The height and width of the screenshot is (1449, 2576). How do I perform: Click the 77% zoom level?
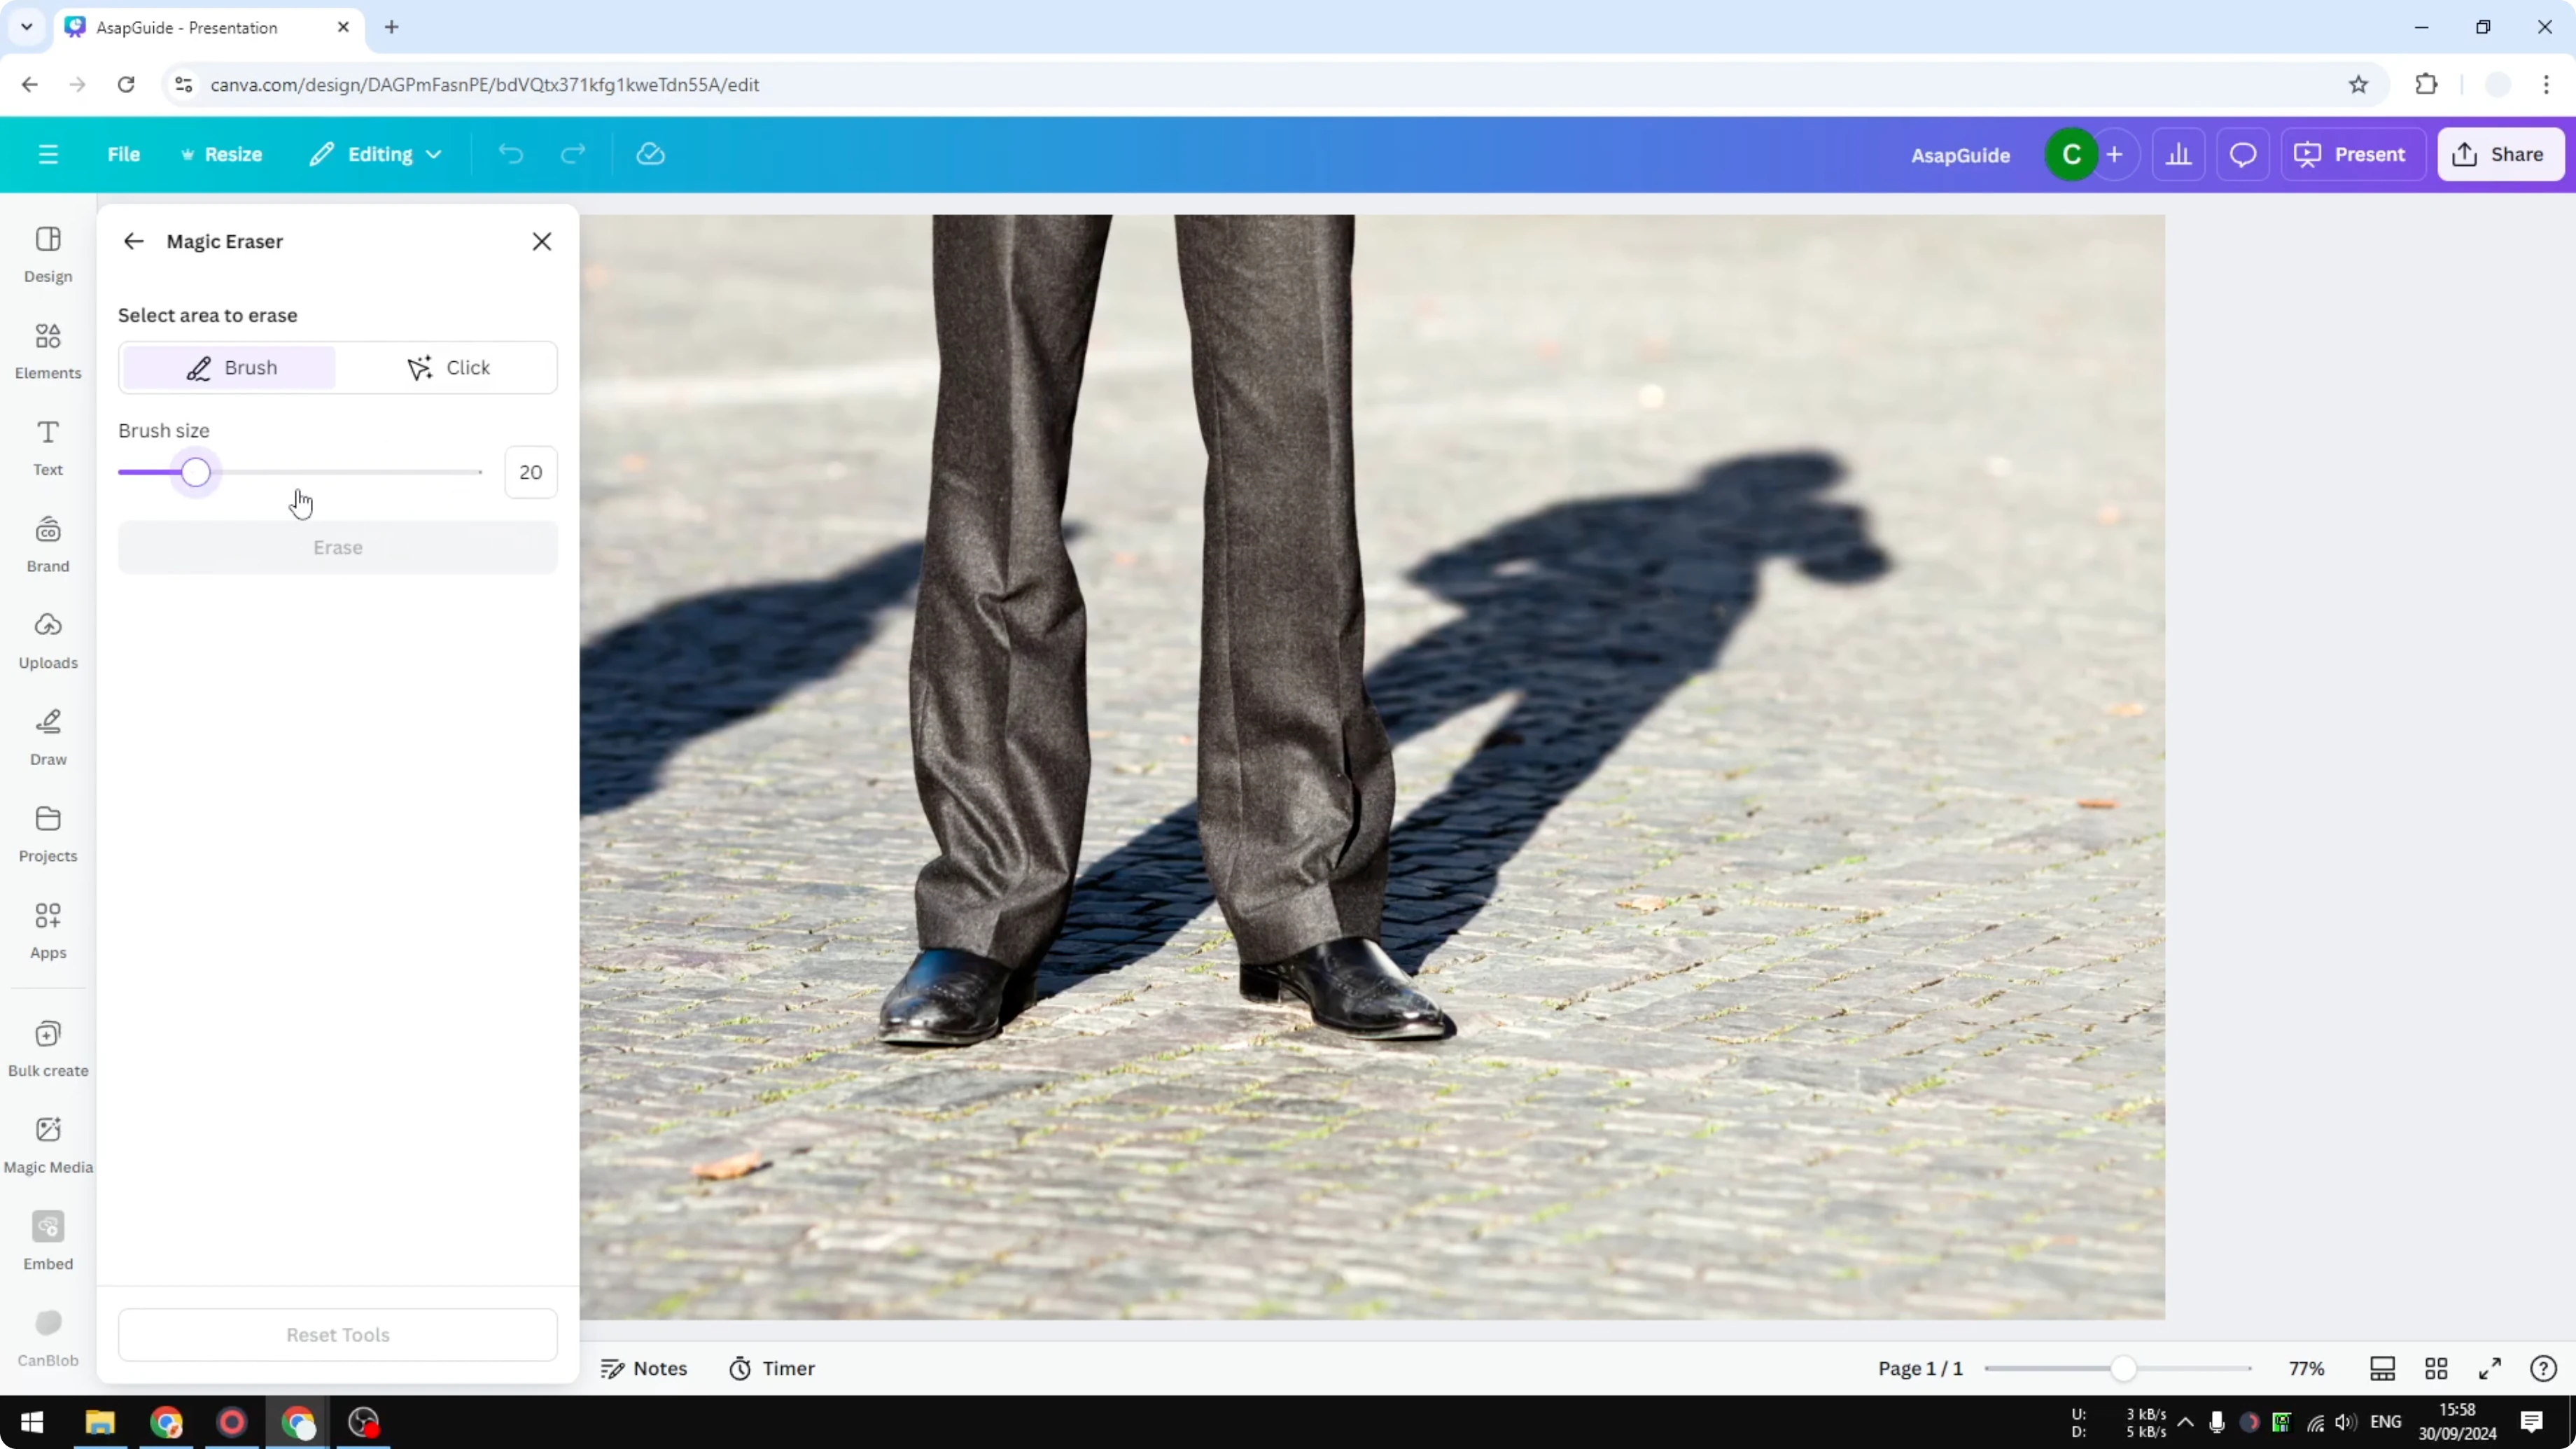coord(2307,1368)
